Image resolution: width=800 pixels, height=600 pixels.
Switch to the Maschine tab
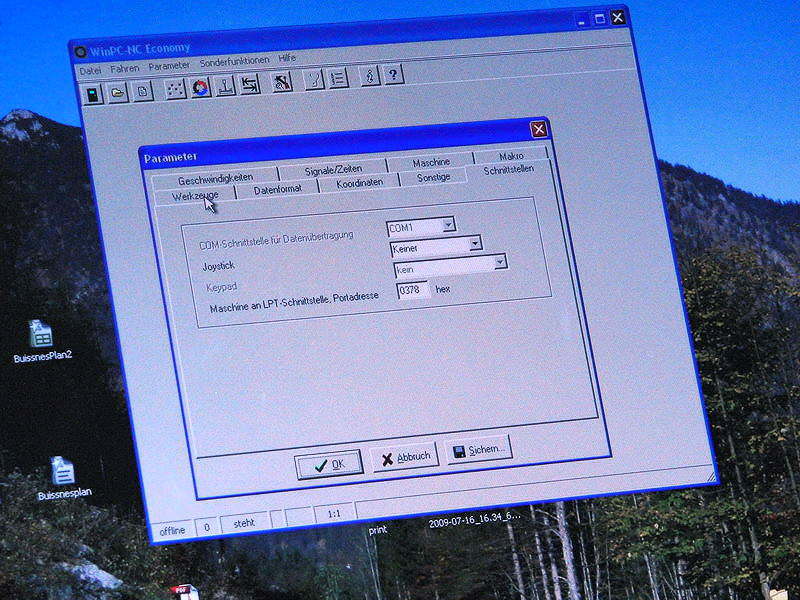click(431, 163)
